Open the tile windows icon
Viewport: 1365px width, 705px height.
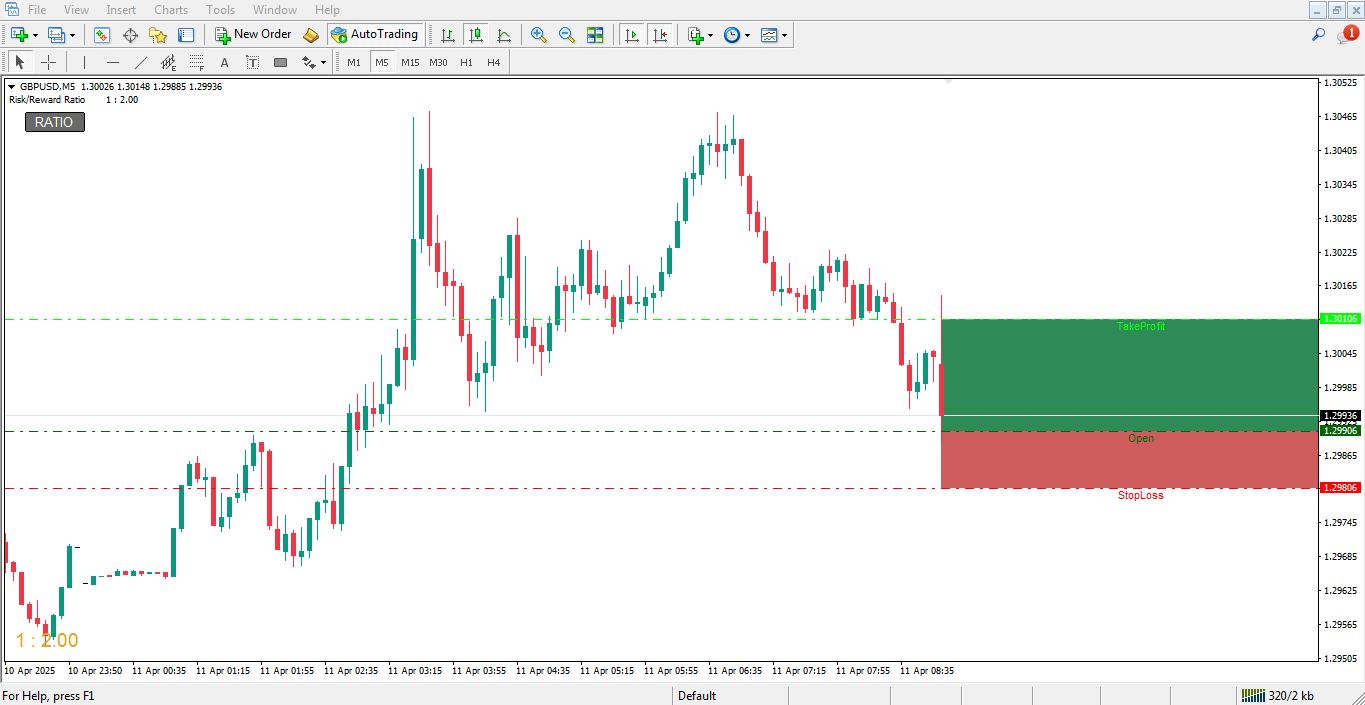596,34
